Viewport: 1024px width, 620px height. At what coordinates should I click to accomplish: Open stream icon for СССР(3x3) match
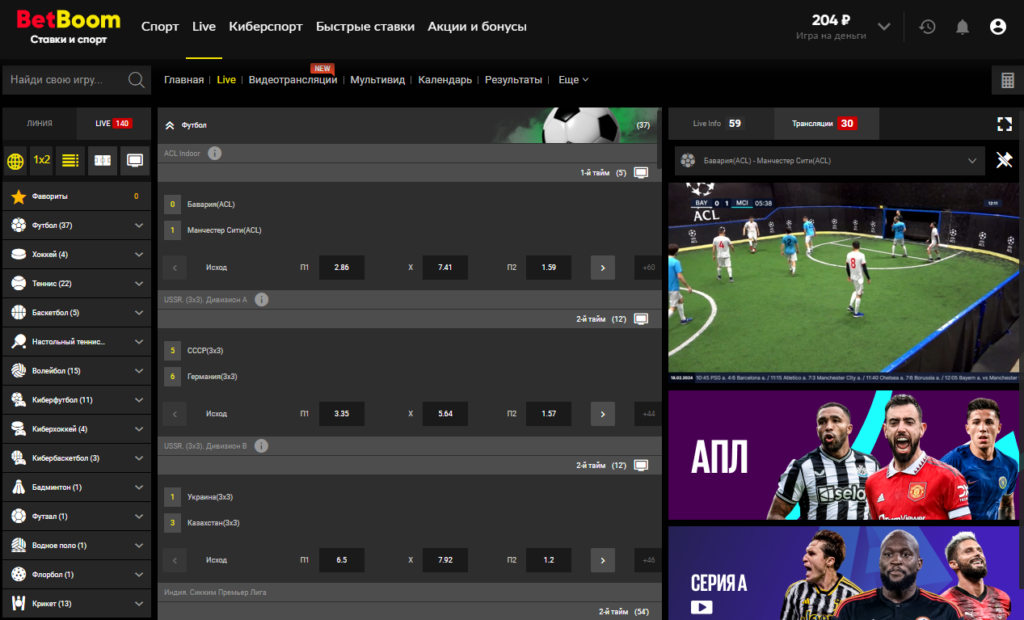pyautogui.click(x=641, y=319)
